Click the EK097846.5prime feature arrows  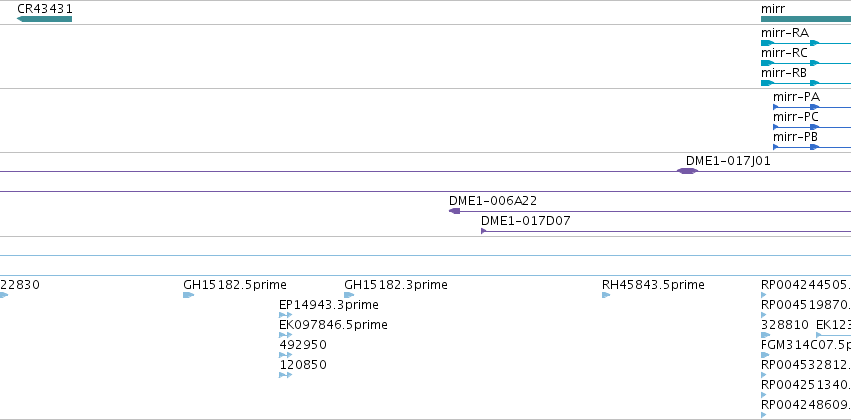click(x=285, y=335)
